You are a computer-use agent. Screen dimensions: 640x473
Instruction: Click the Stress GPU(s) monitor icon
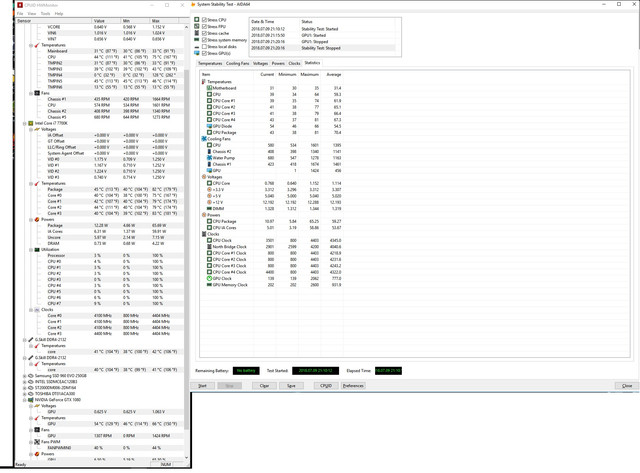197,53
